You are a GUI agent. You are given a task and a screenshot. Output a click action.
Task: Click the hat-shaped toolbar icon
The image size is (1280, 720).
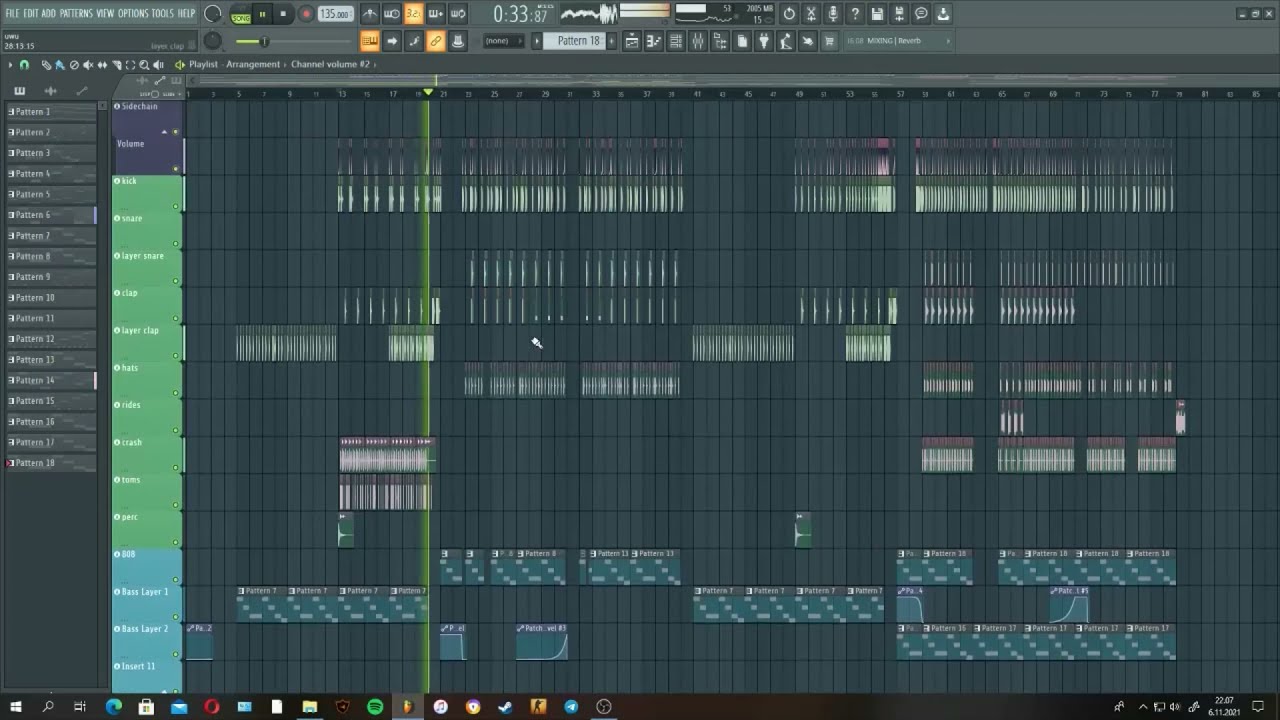(458, 41)
